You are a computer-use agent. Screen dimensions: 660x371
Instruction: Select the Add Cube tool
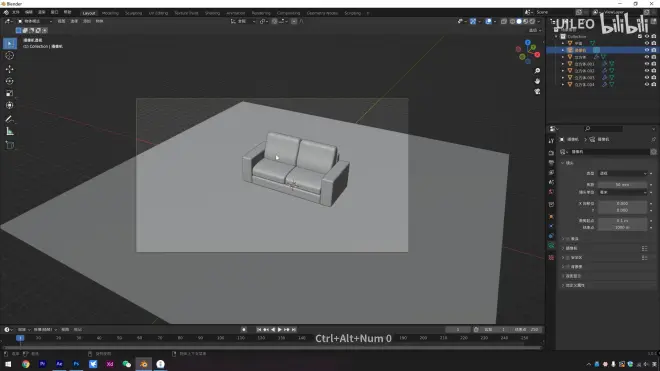10,145
